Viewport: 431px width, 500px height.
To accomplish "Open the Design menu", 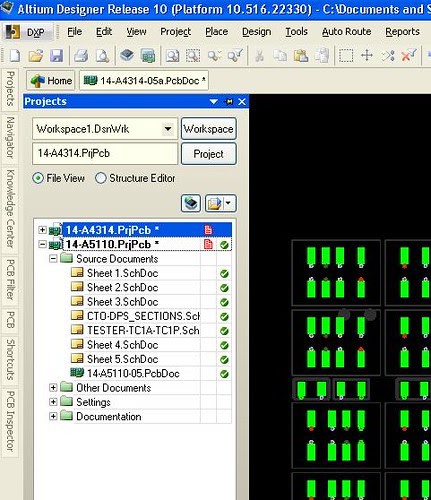I will point(257,32).
